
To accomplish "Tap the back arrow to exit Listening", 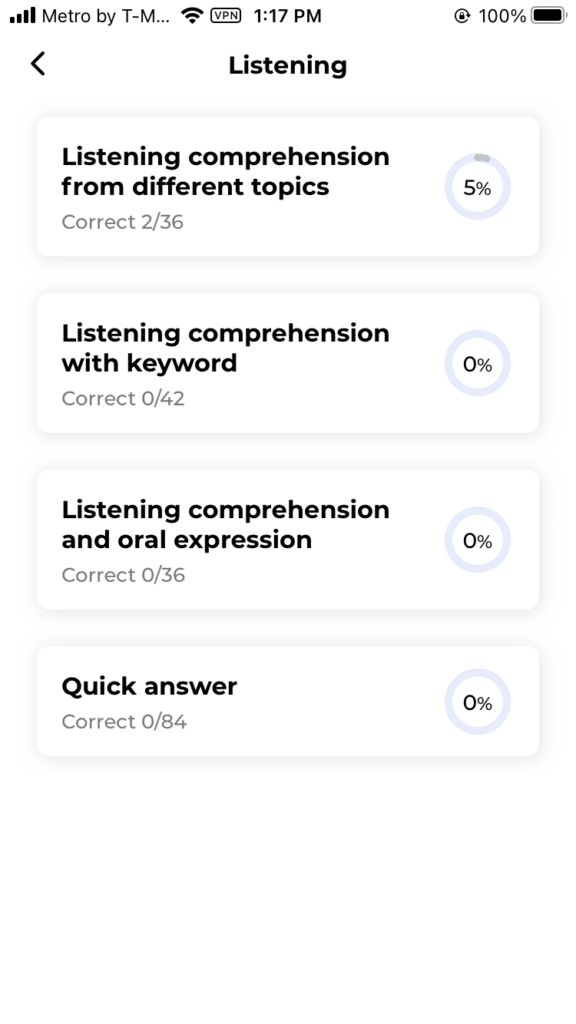I will pos(38,63).
